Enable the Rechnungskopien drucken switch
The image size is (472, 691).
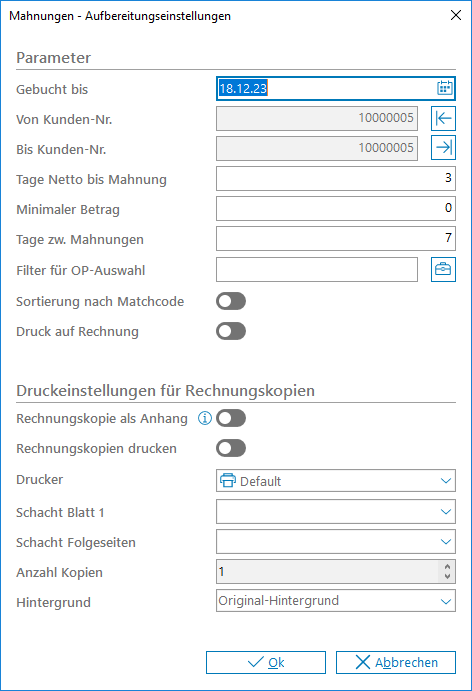[231, 448]
